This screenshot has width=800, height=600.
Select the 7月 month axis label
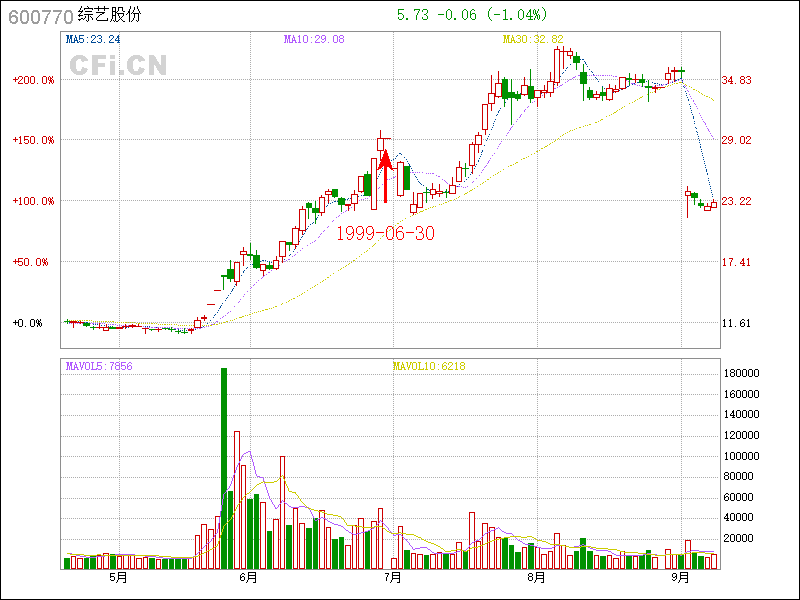[x=392, y=578]
